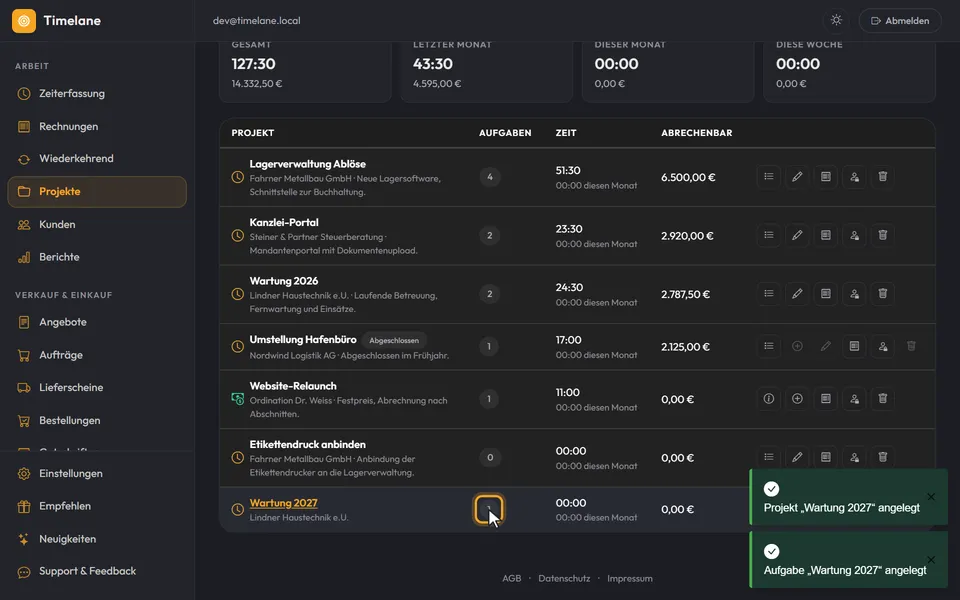Toggle the light/dark theme sun button
Viewport: 960px width, 600px height.
[836, 21]
